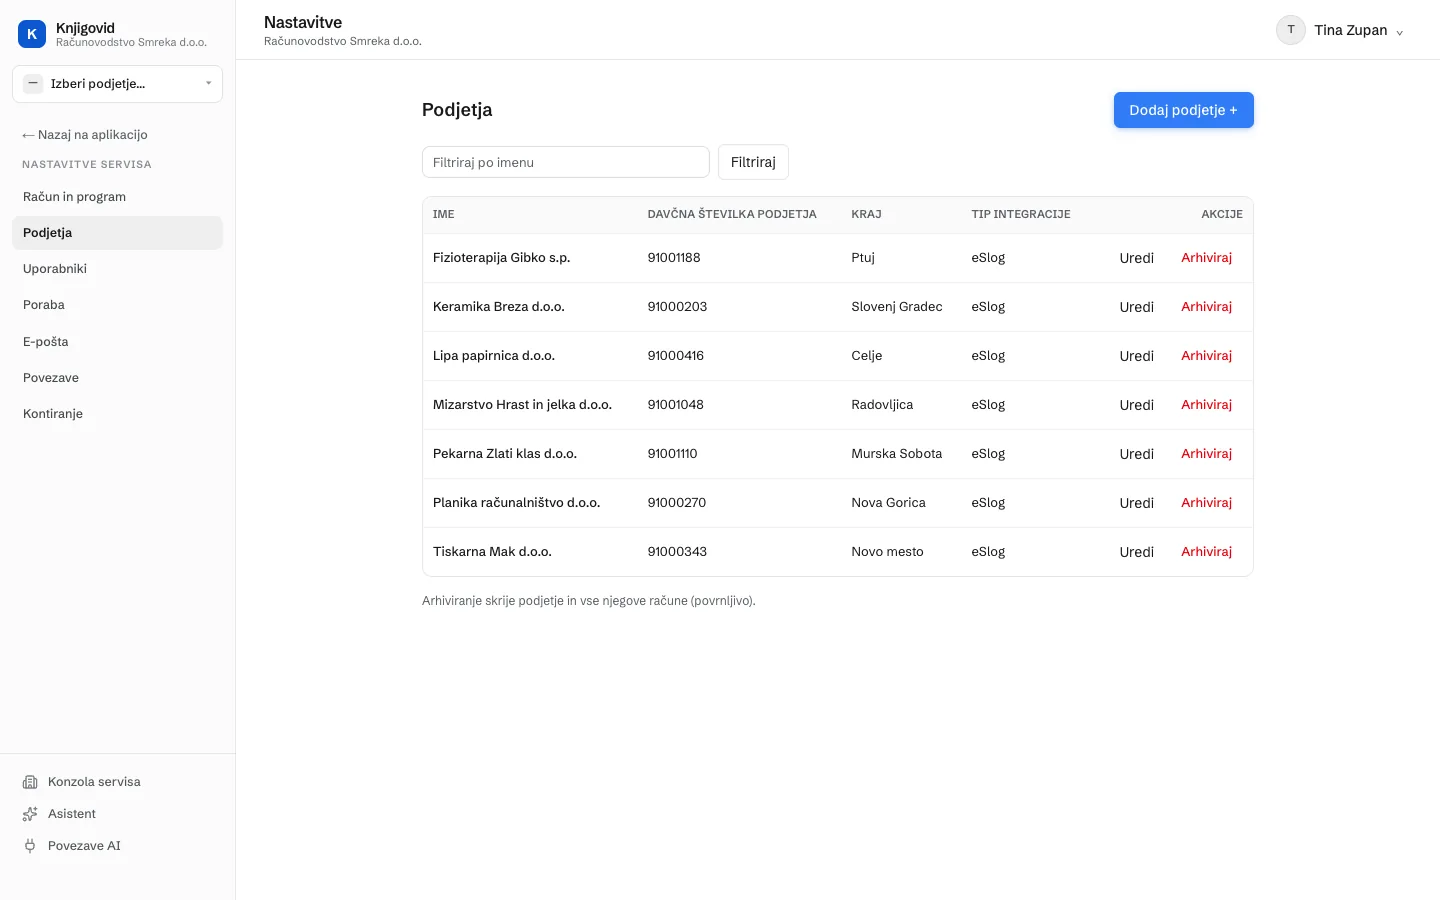Click the Slovenj Gradec cell
This screenshot has height=900, width=1440.
click(897, 307)
